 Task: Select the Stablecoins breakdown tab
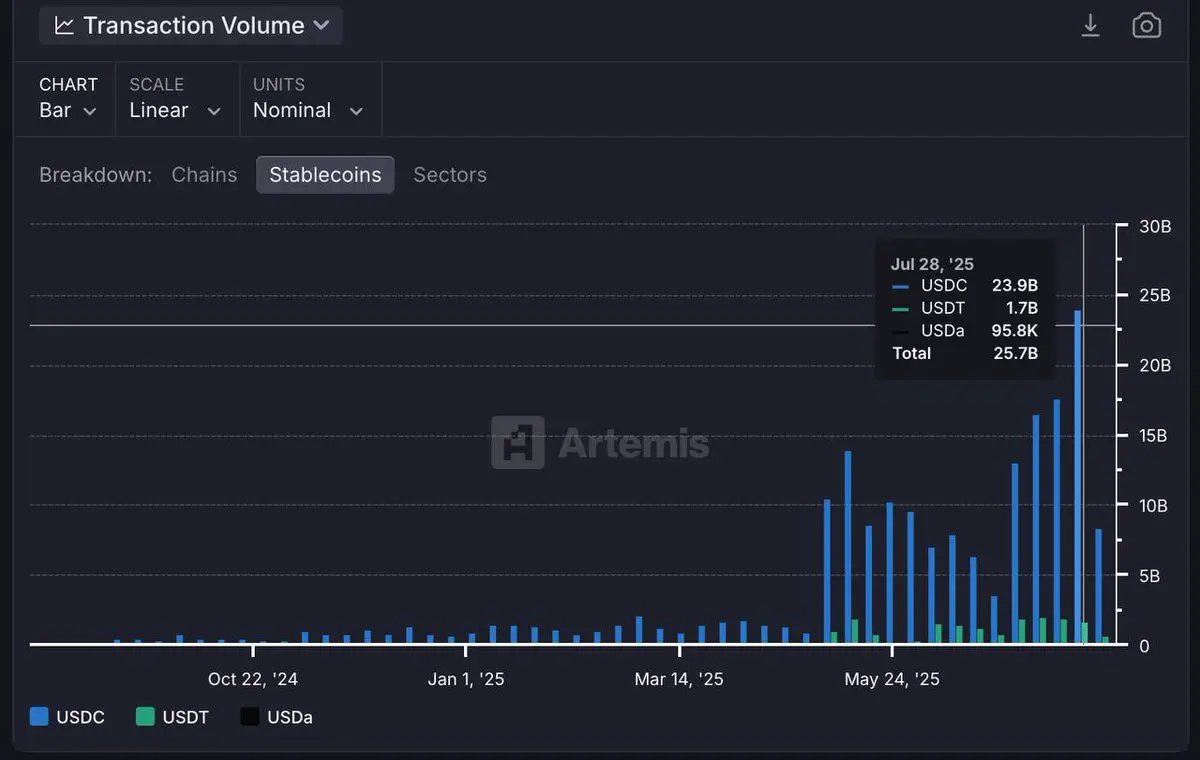(x=325, y=174)
